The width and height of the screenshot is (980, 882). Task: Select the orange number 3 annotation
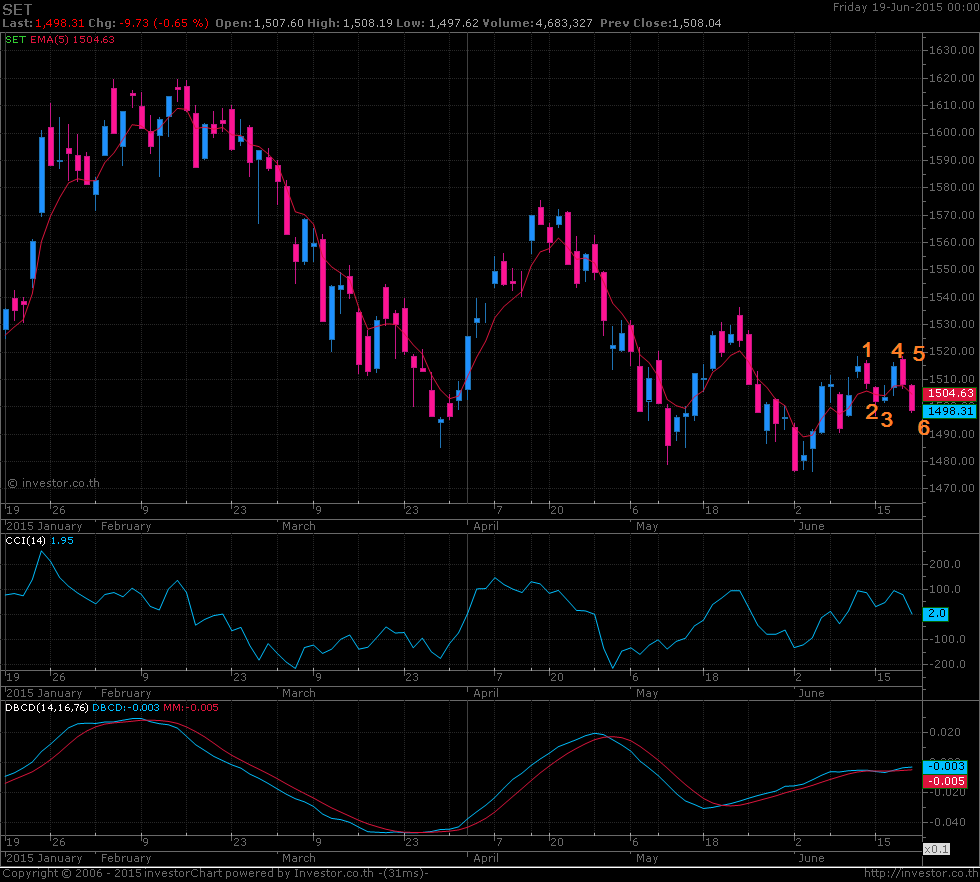tap(886, 420)
